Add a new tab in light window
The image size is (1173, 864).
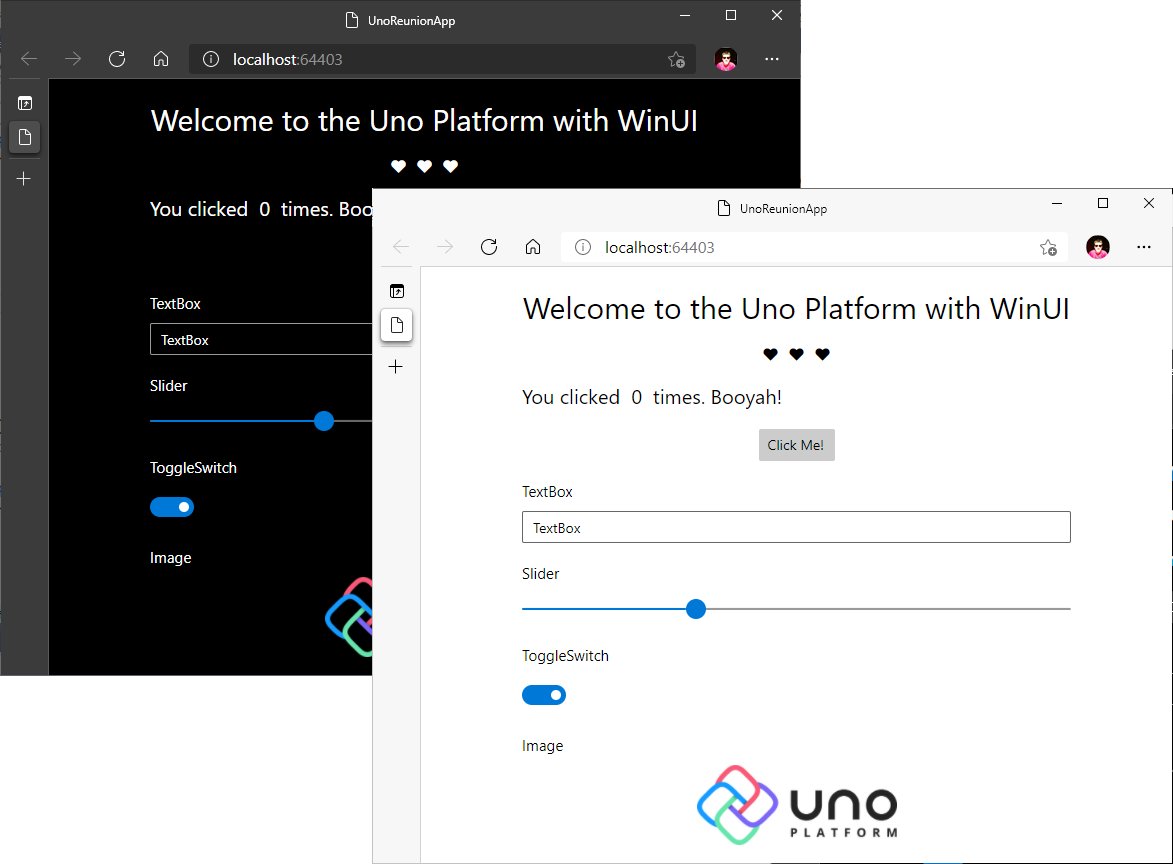[396, 367]
